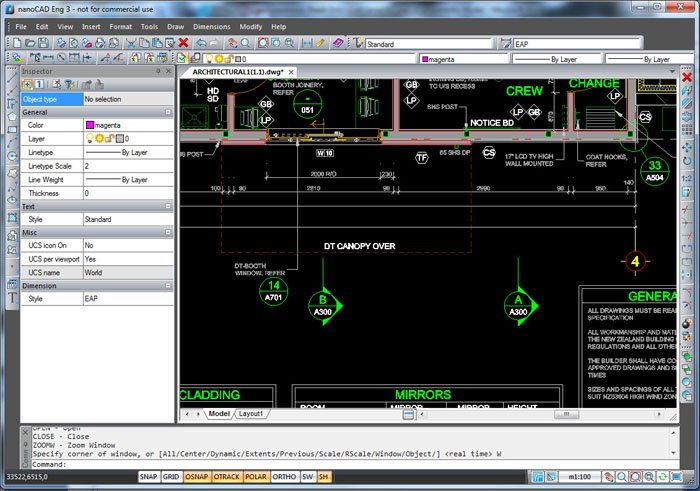Open the Dimensions menu

point(210,26)
